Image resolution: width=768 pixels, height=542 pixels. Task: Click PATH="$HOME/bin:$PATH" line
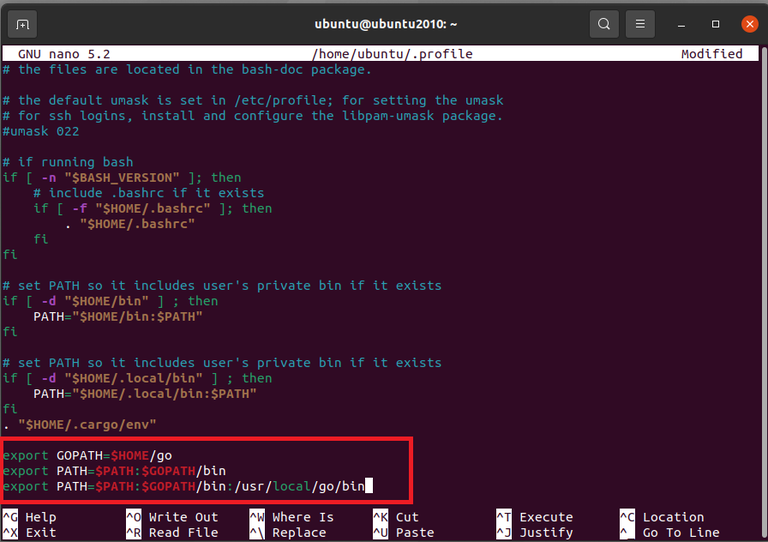click(x=118, y=316)
